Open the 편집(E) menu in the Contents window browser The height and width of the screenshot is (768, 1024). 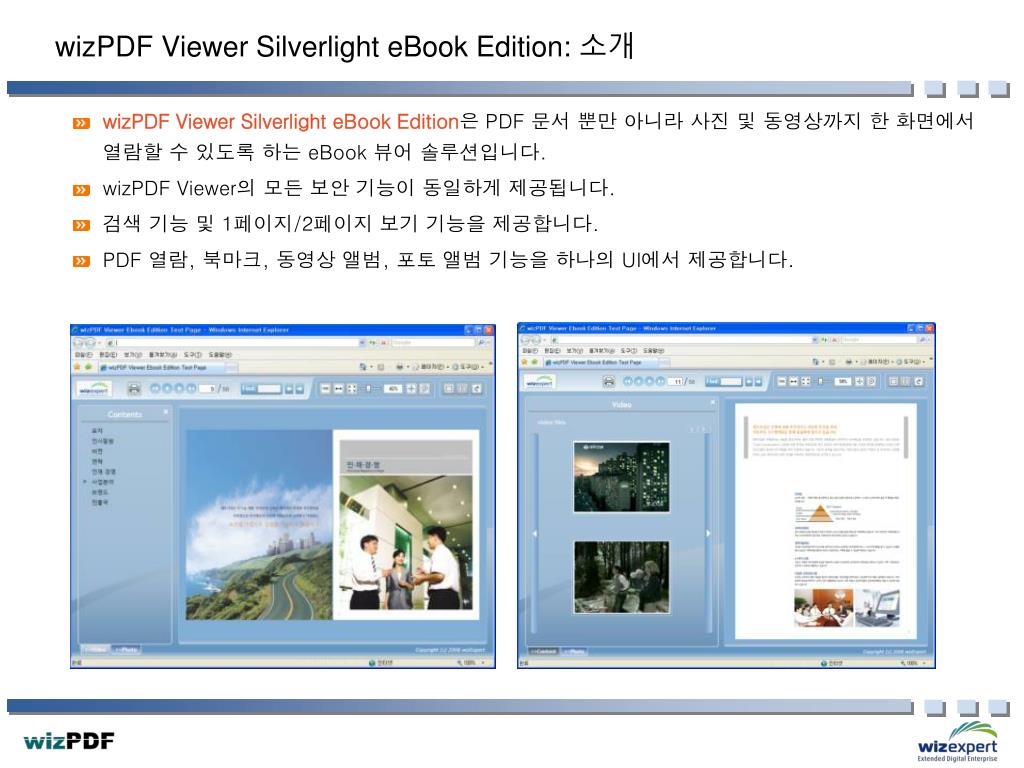(x=108, y=355)
